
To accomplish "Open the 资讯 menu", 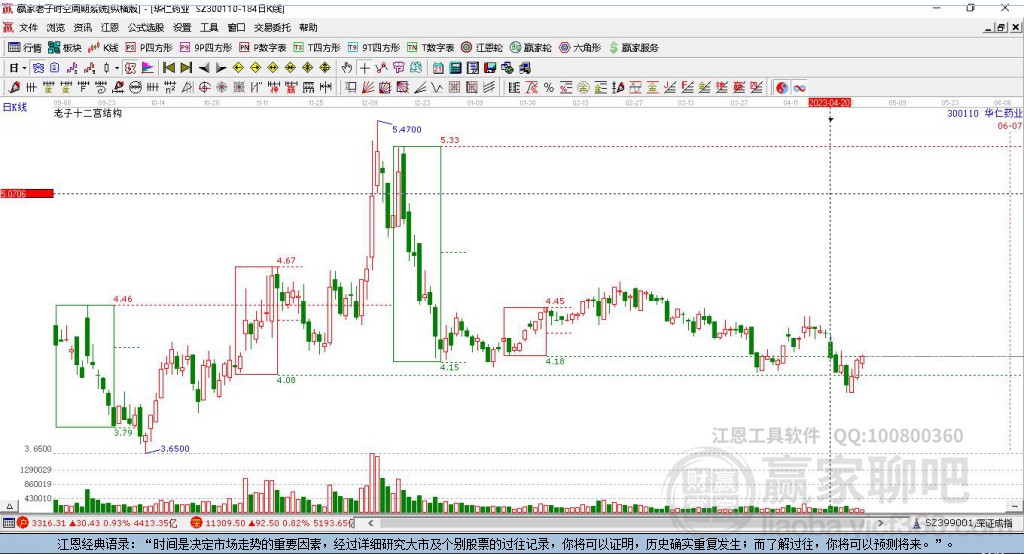I will point(83,27).
